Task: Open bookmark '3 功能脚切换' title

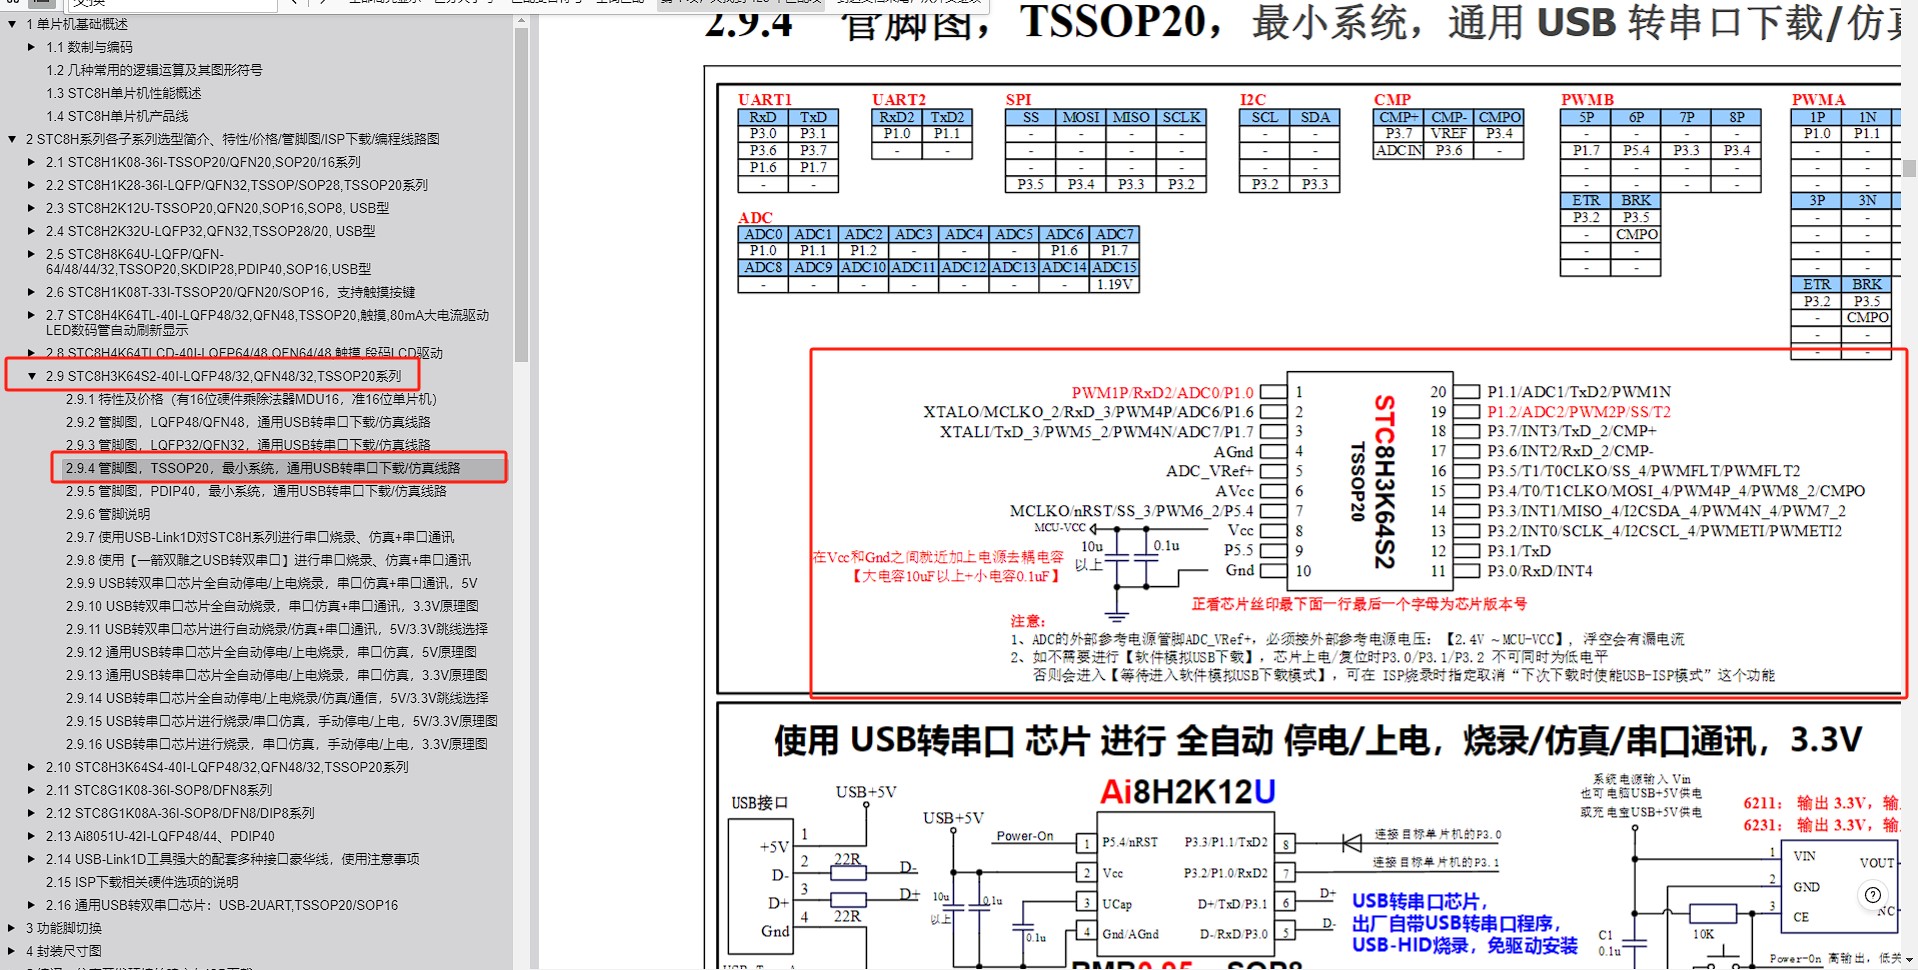Action: [x=64, y=928]
